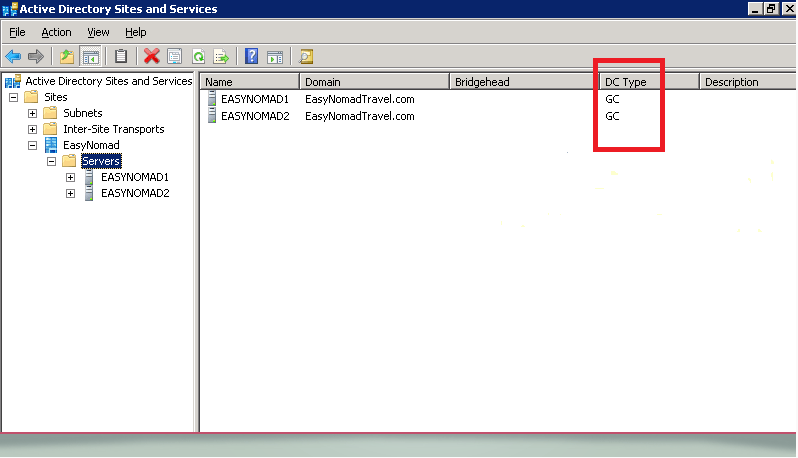The width and height of the screenshot is (798, 458).
Task: Click the blue Back arrow
Action: click(13, 56)
